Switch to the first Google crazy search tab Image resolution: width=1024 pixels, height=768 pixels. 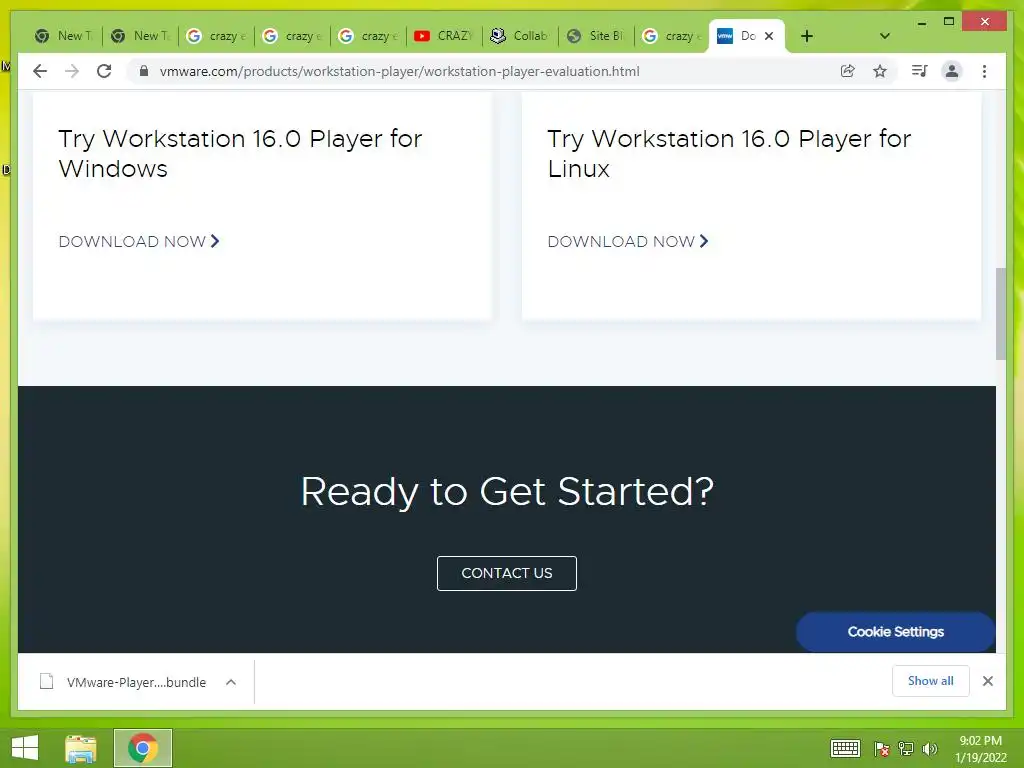point(216,36)
